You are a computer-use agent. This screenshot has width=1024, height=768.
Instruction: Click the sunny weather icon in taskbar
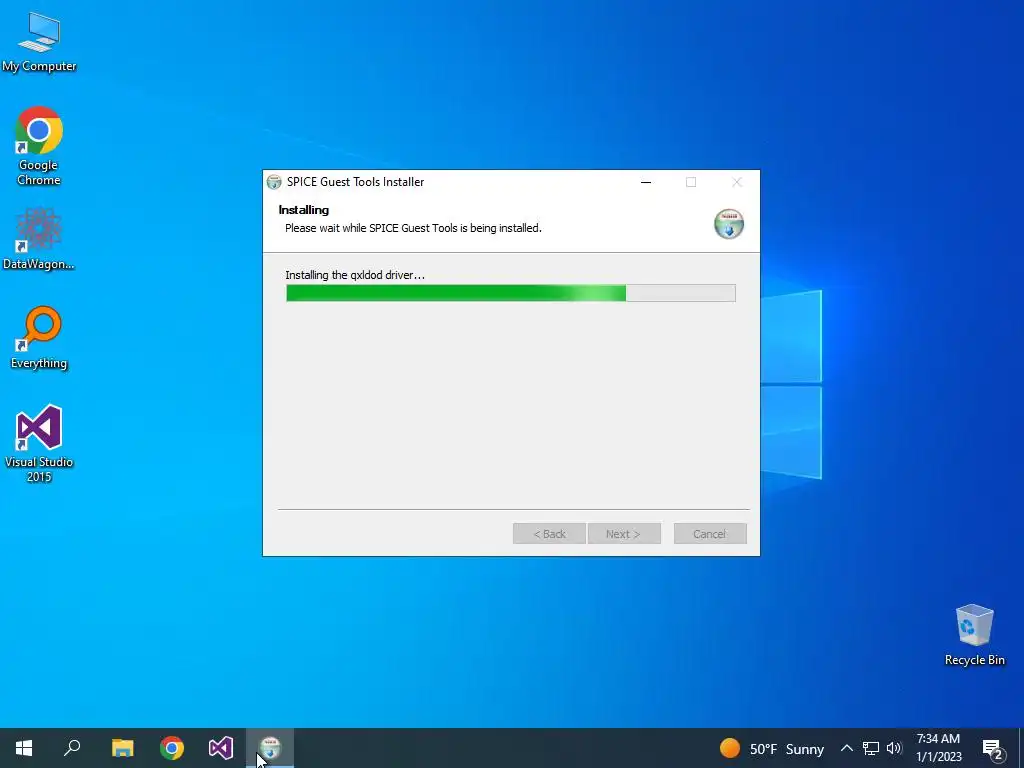[729, 748]
